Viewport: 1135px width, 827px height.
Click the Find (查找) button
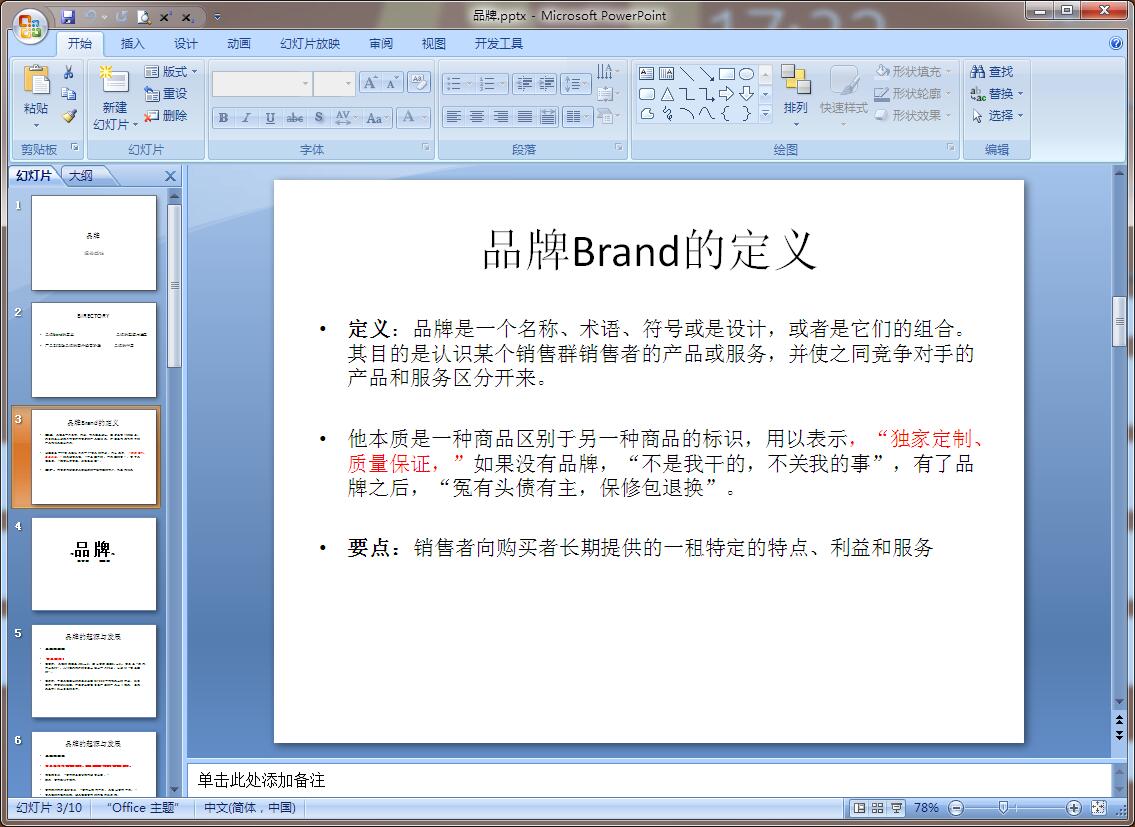click(992, 72)
